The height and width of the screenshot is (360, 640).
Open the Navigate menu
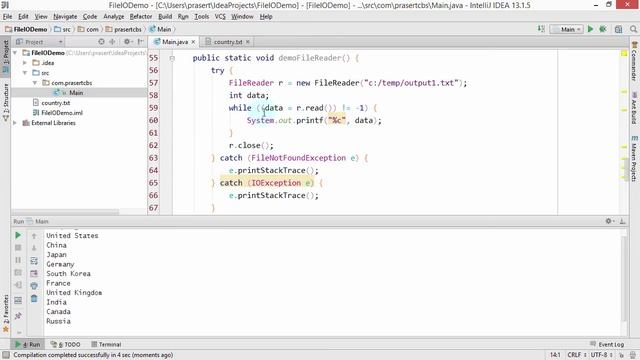(x=65, y=16)
